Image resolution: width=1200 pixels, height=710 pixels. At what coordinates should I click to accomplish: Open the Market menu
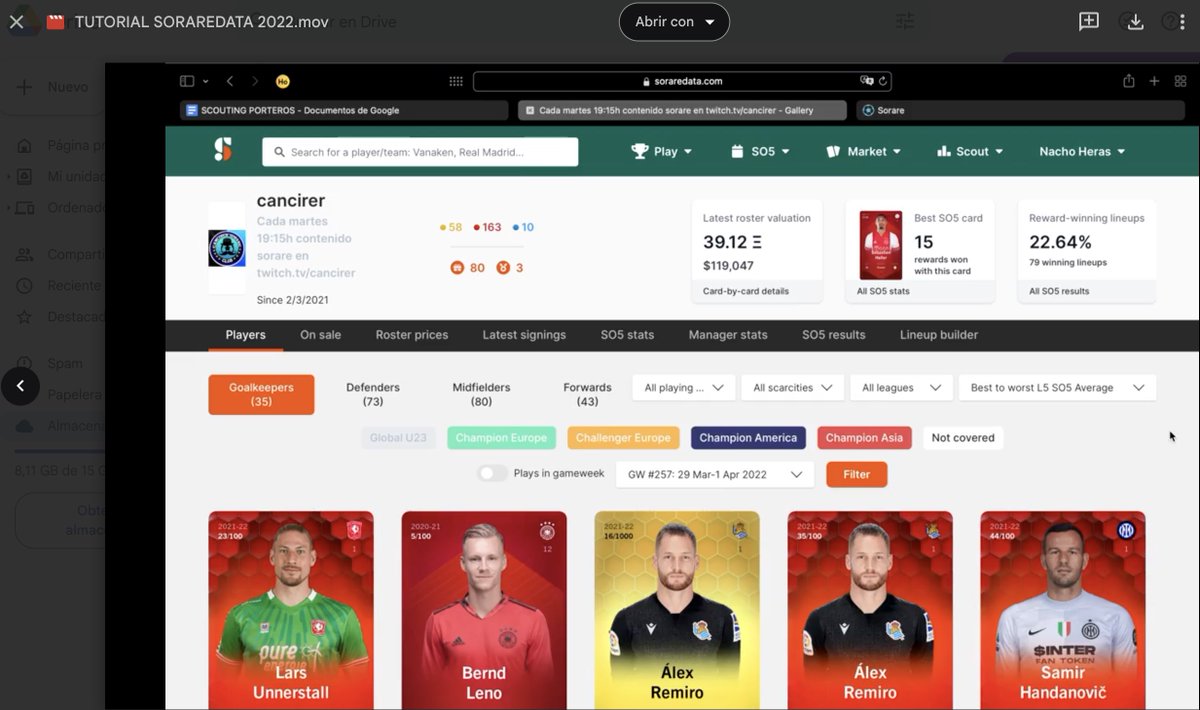[864, 151]
